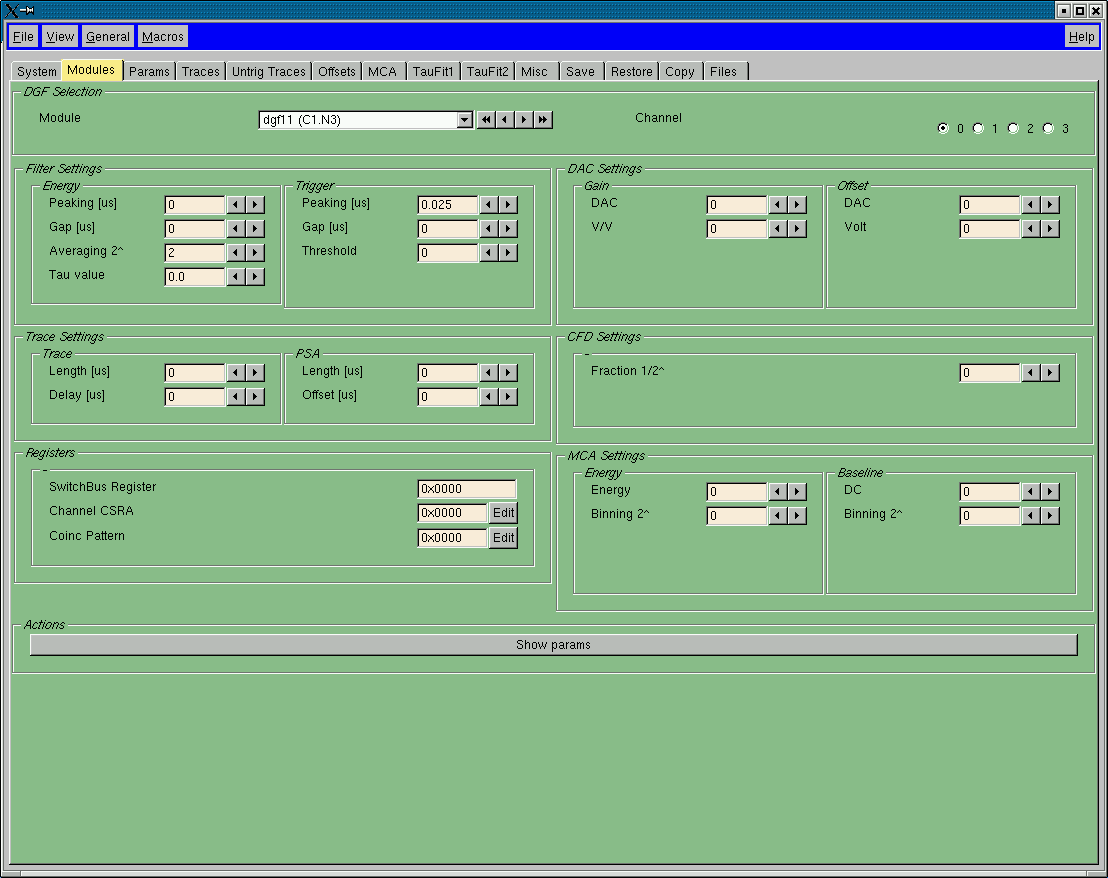The image size is (1108, 878).
Task: Go to previous module arrow button
Action: [505, 119]
